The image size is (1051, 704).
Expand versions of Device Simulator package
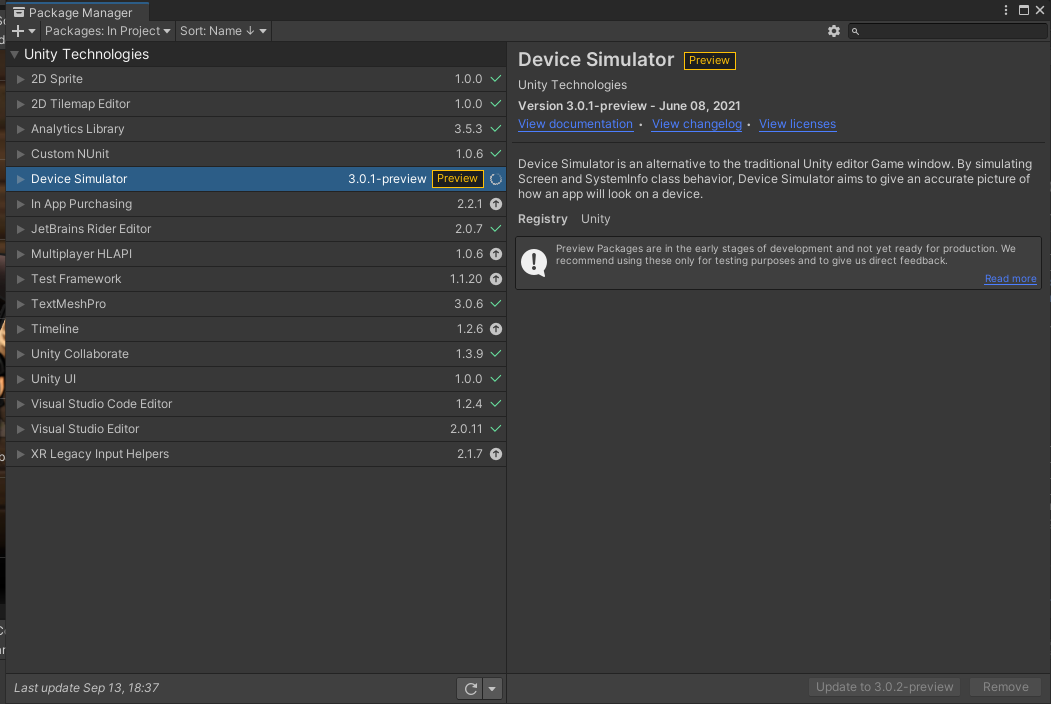[21, 179]
